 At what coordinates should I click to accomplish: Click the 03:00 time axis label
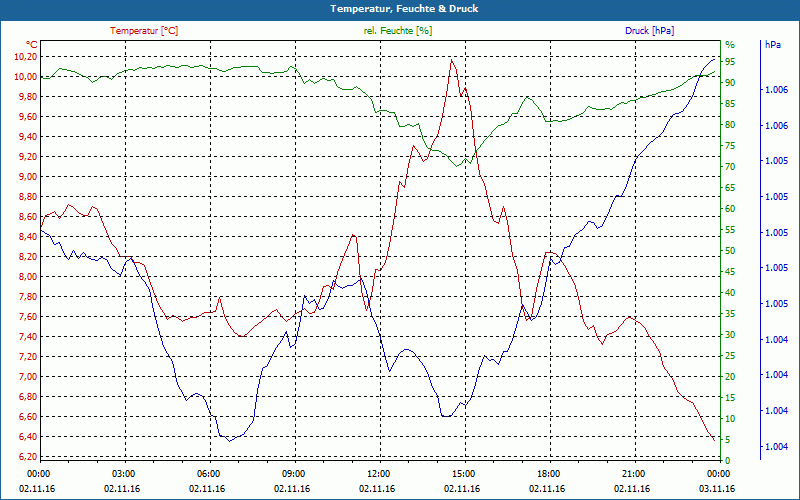pyautogui.click(x=123, y=474)
